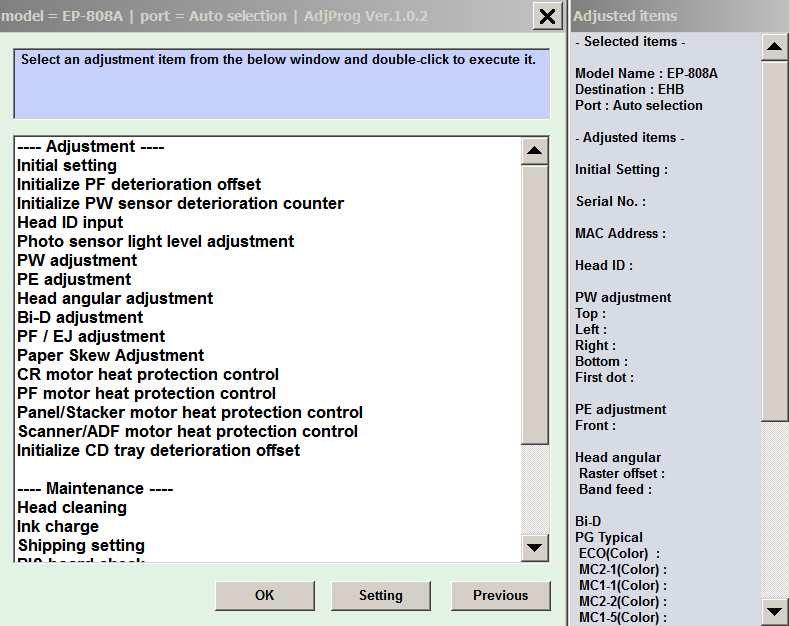The height and width of the screenshot is (626, 790).
Task: Click 'First dot :' entry
Action: 605,378
